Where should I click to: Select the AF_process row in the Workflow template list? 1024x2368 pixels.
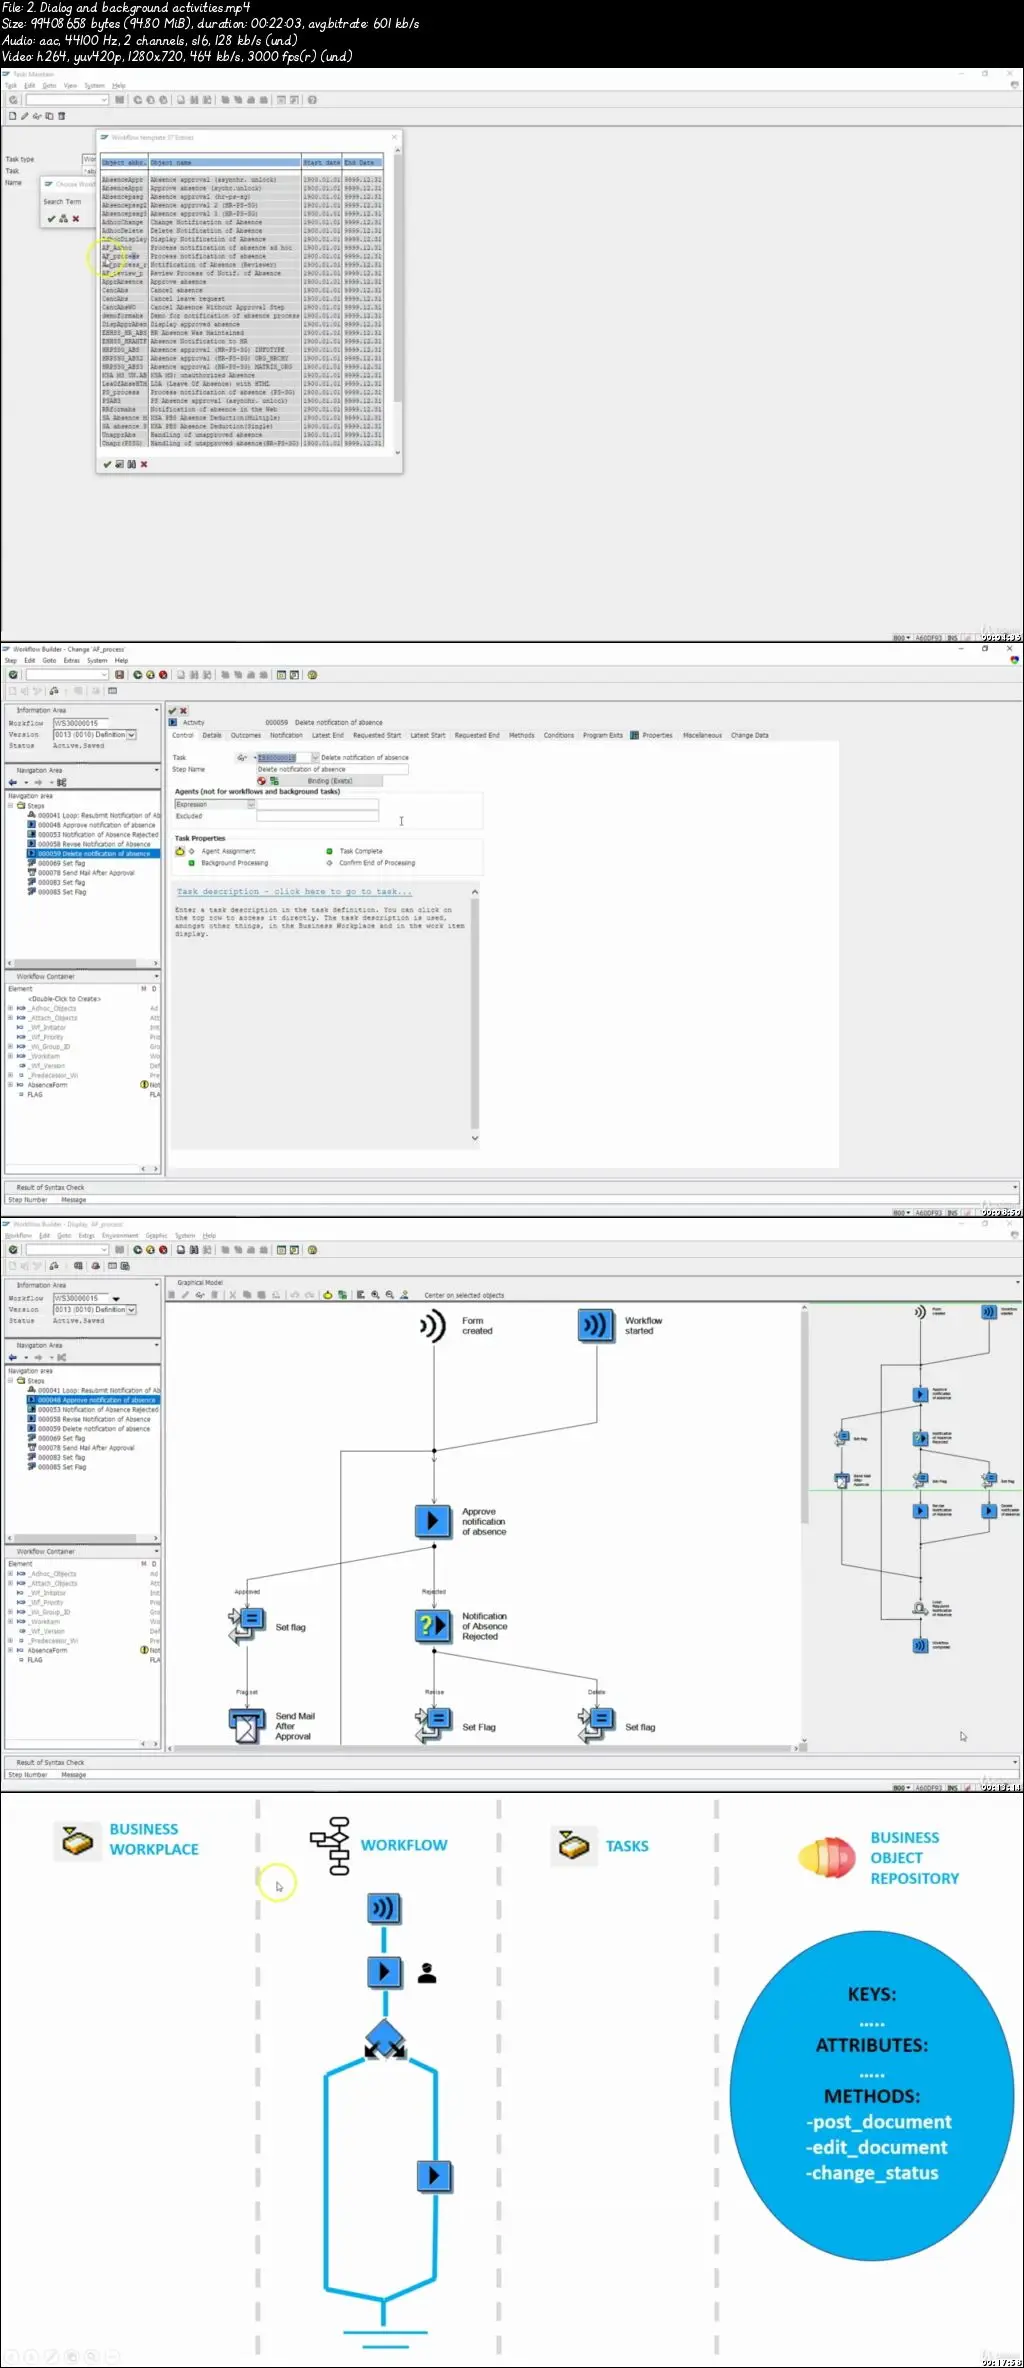pyautogui.click(x=241, y=256)
